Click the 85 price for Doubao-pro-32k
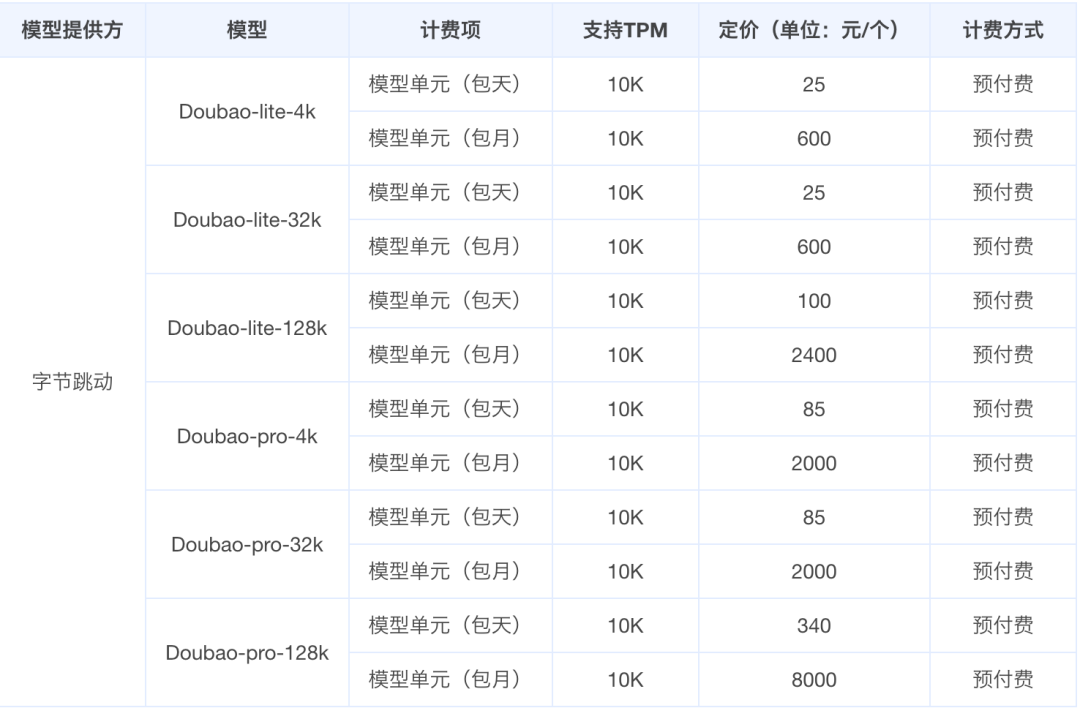 (x=813, y=517)
